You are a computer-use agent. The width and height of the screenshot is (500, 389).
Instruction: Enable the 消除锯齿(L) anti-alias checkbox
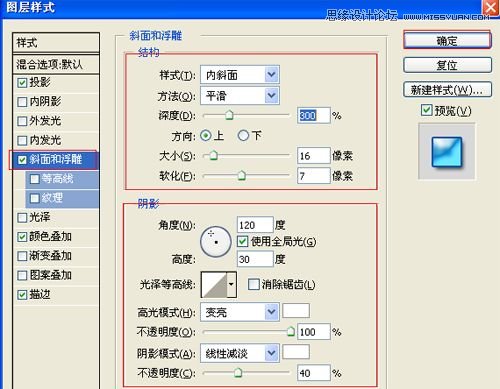[253, 284]
